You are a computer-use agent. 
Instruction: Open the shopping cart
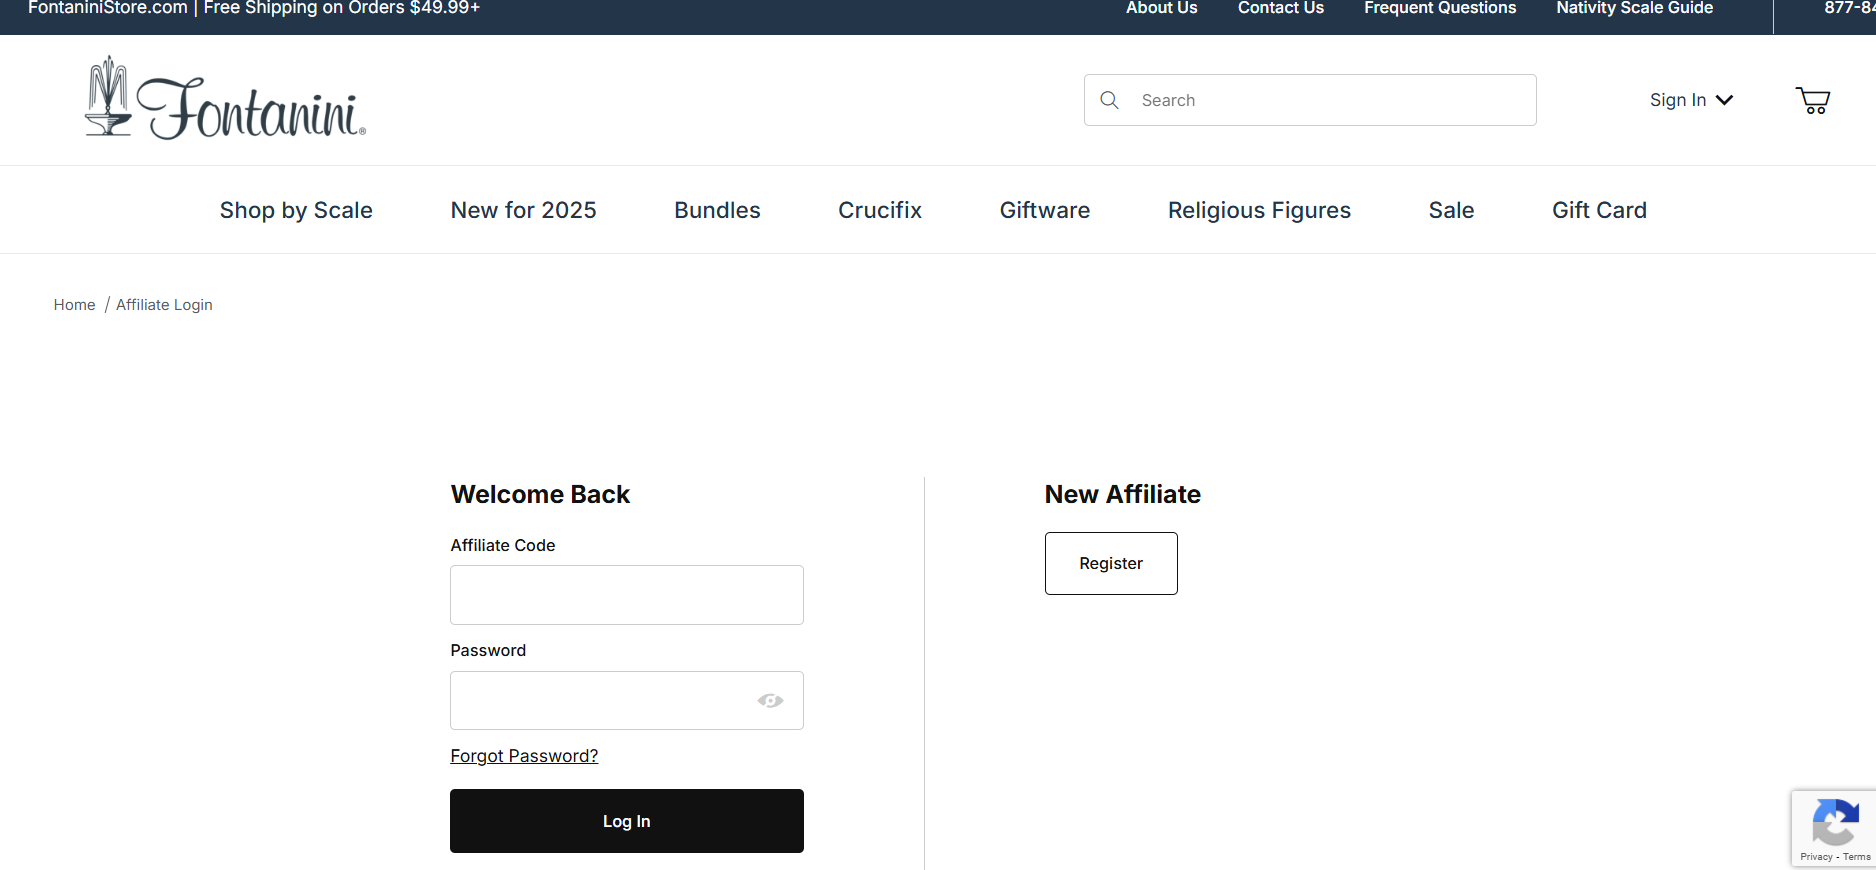coord(1812,100)
